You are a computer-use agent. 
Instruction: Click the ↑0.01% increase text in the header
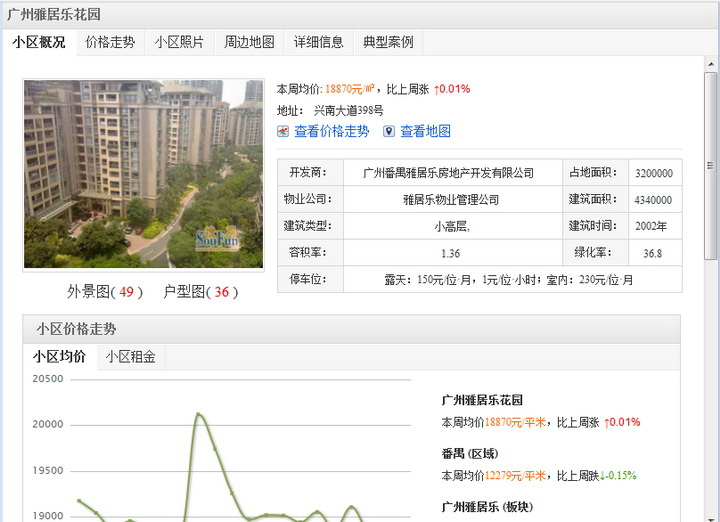tap(452, 89)
